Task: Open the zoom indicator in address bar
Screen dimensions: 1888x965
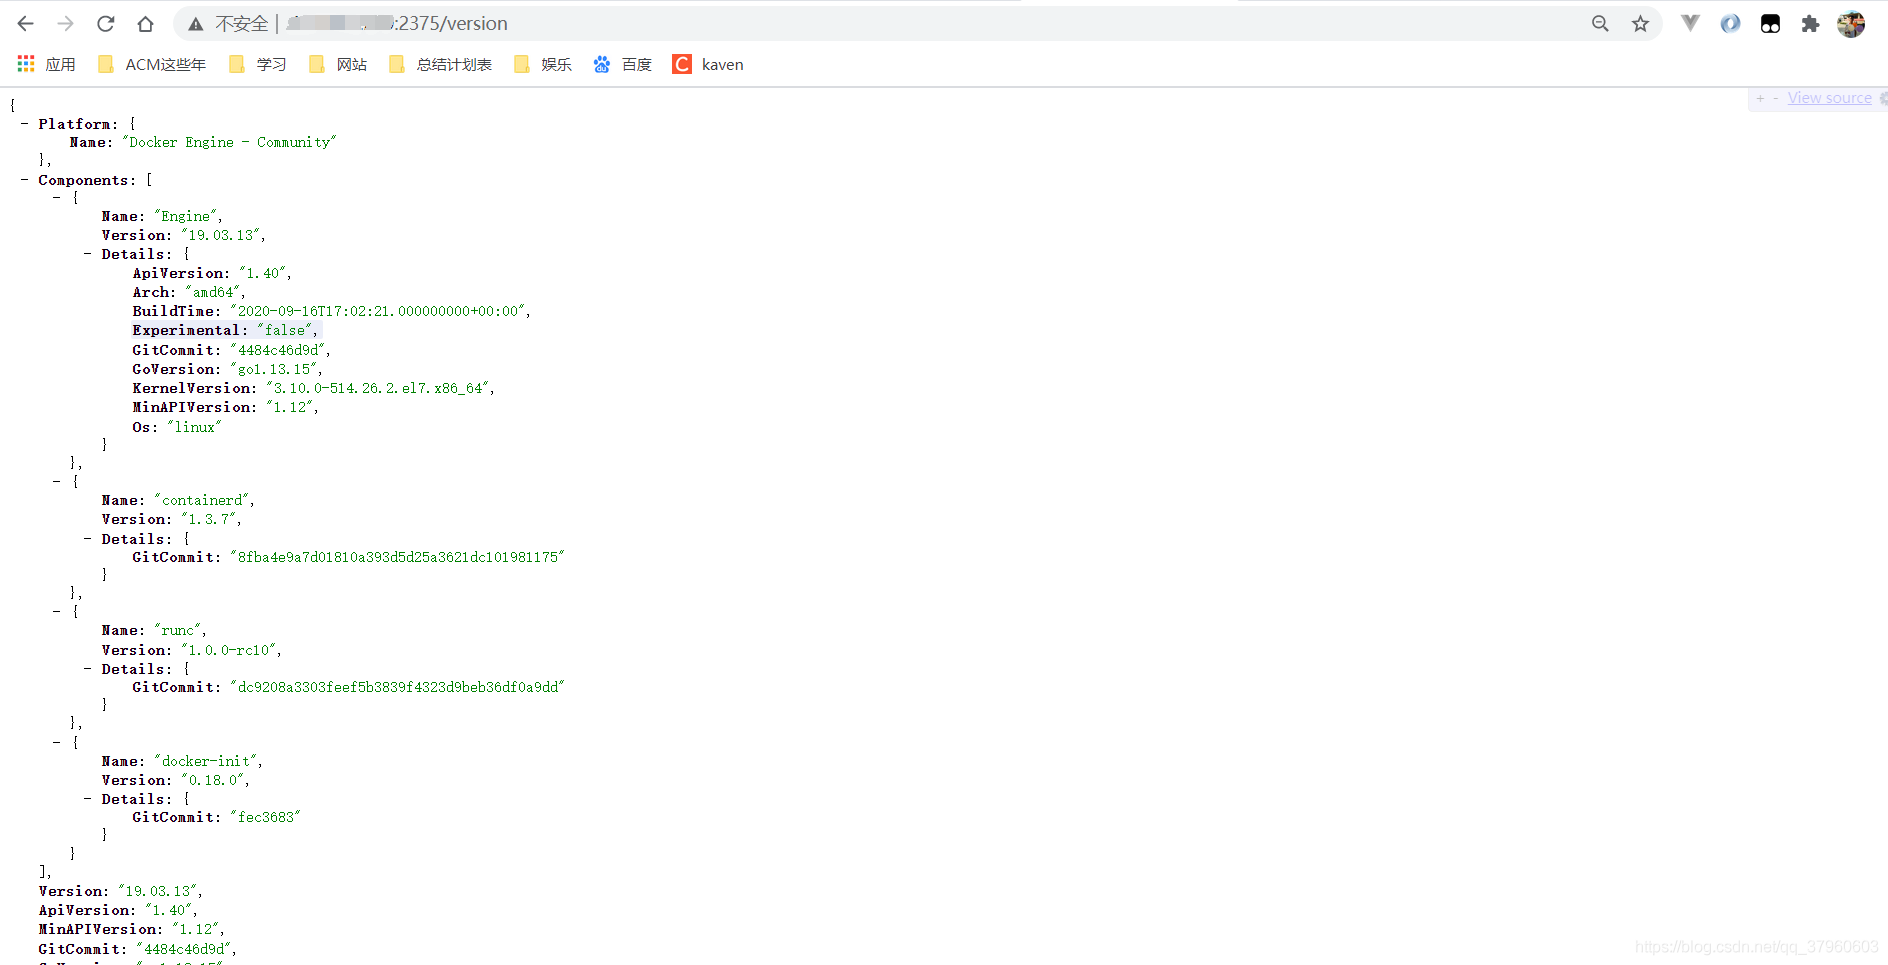Action: pyautogui.click(x=1600, y=24)
